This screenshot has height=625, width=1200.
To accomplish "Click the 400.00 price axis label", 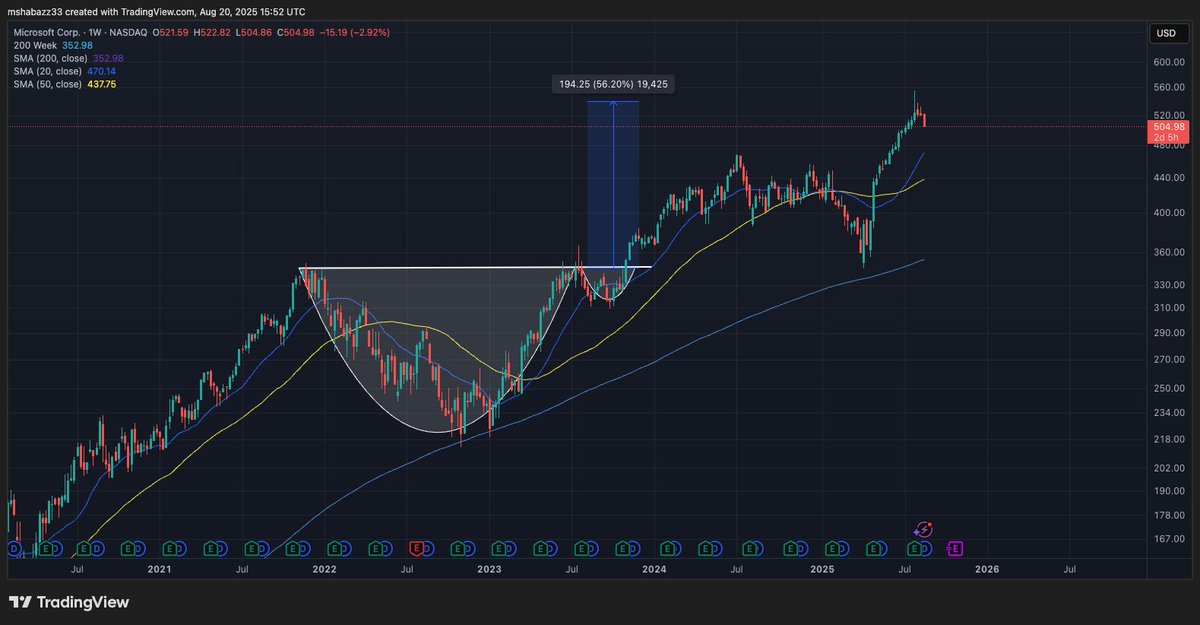I will click(1168, 213).
